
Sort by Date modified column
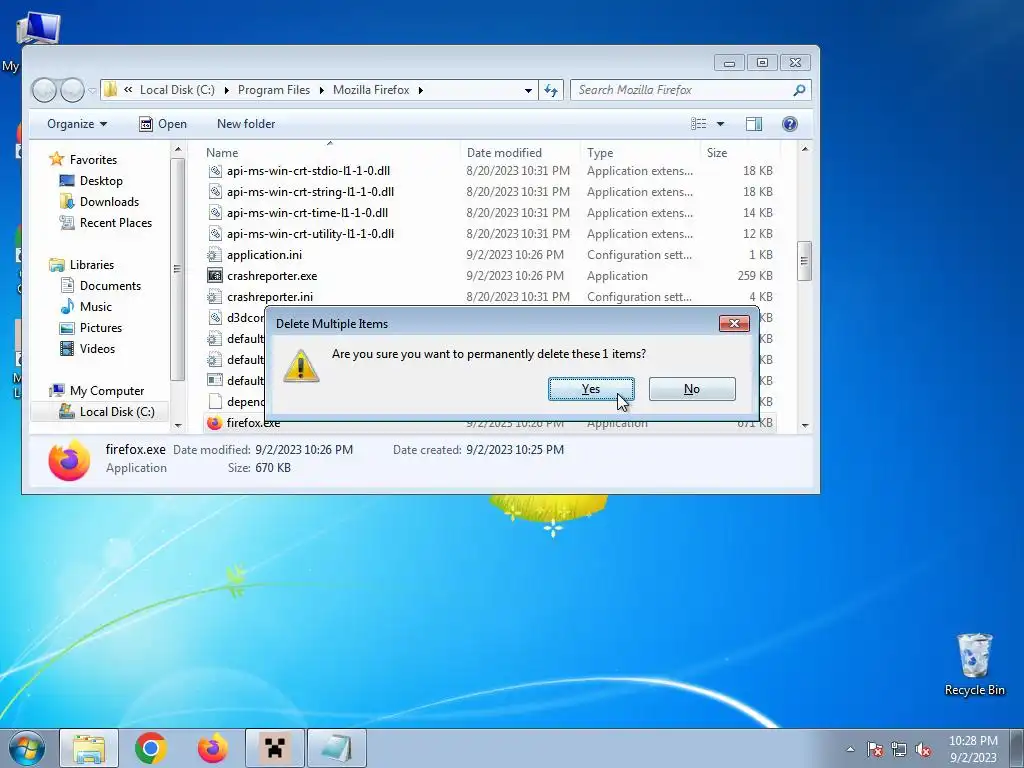coord(504,153)
